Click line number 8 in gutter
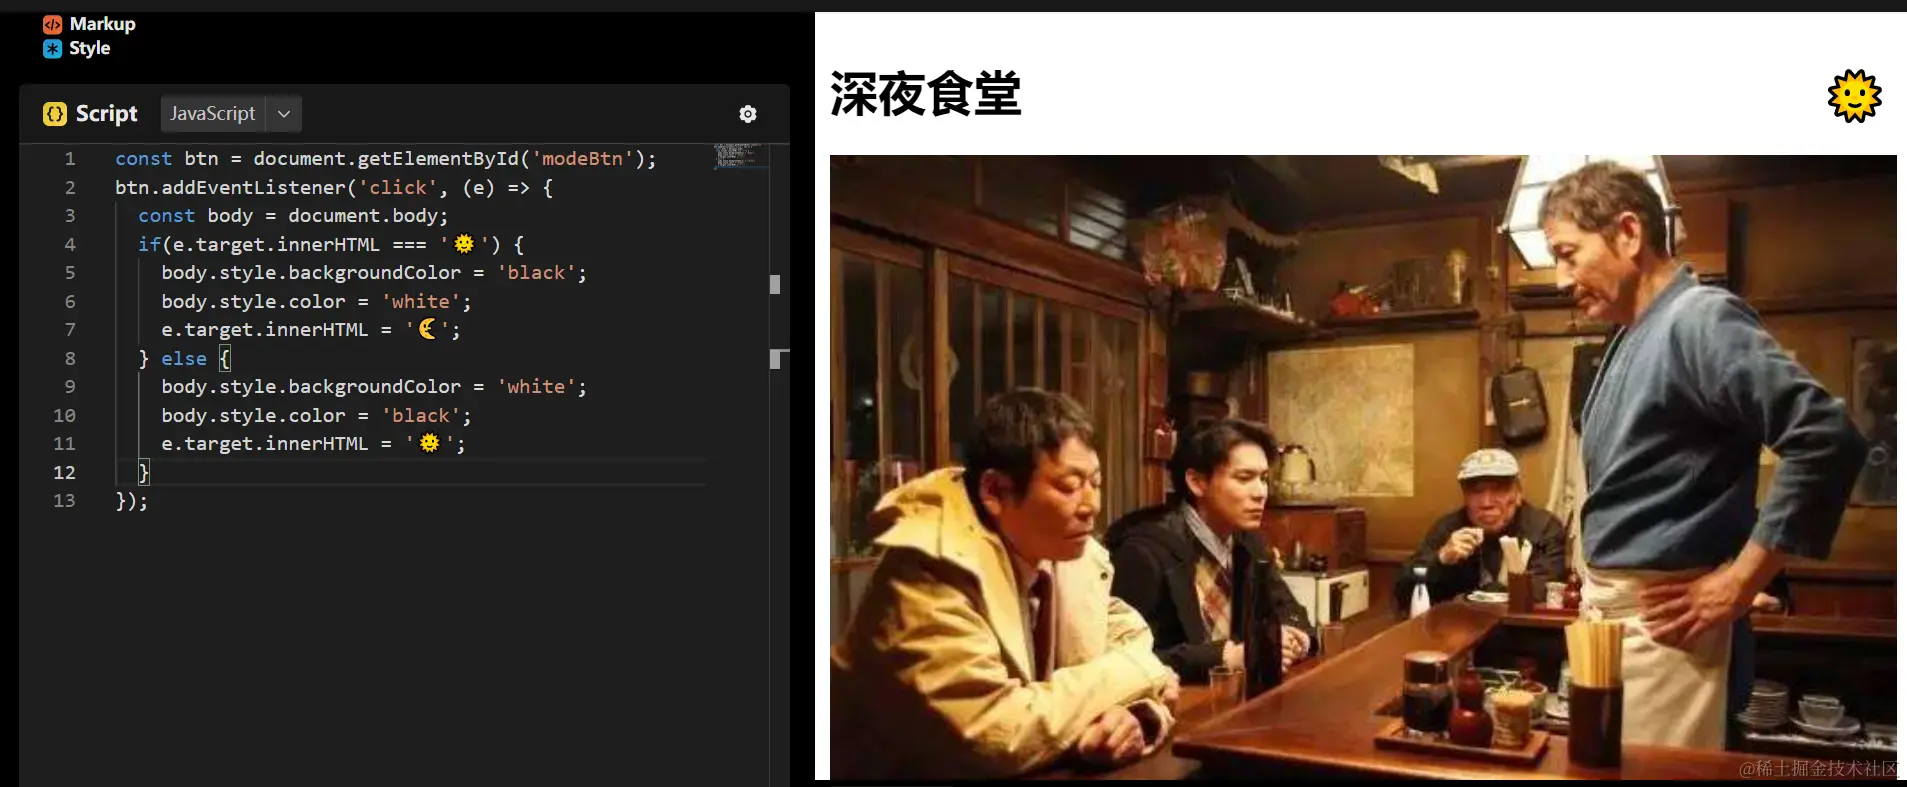Screen dimensions: 1907x787 70,358
